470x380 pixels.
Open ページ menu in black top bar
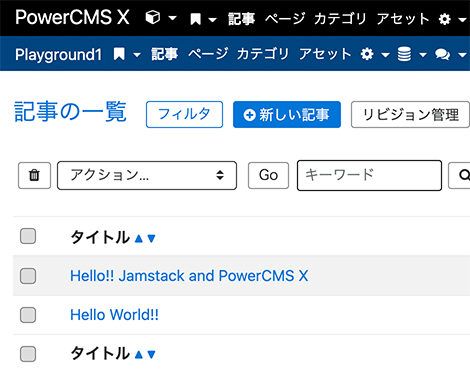[285, 18]
